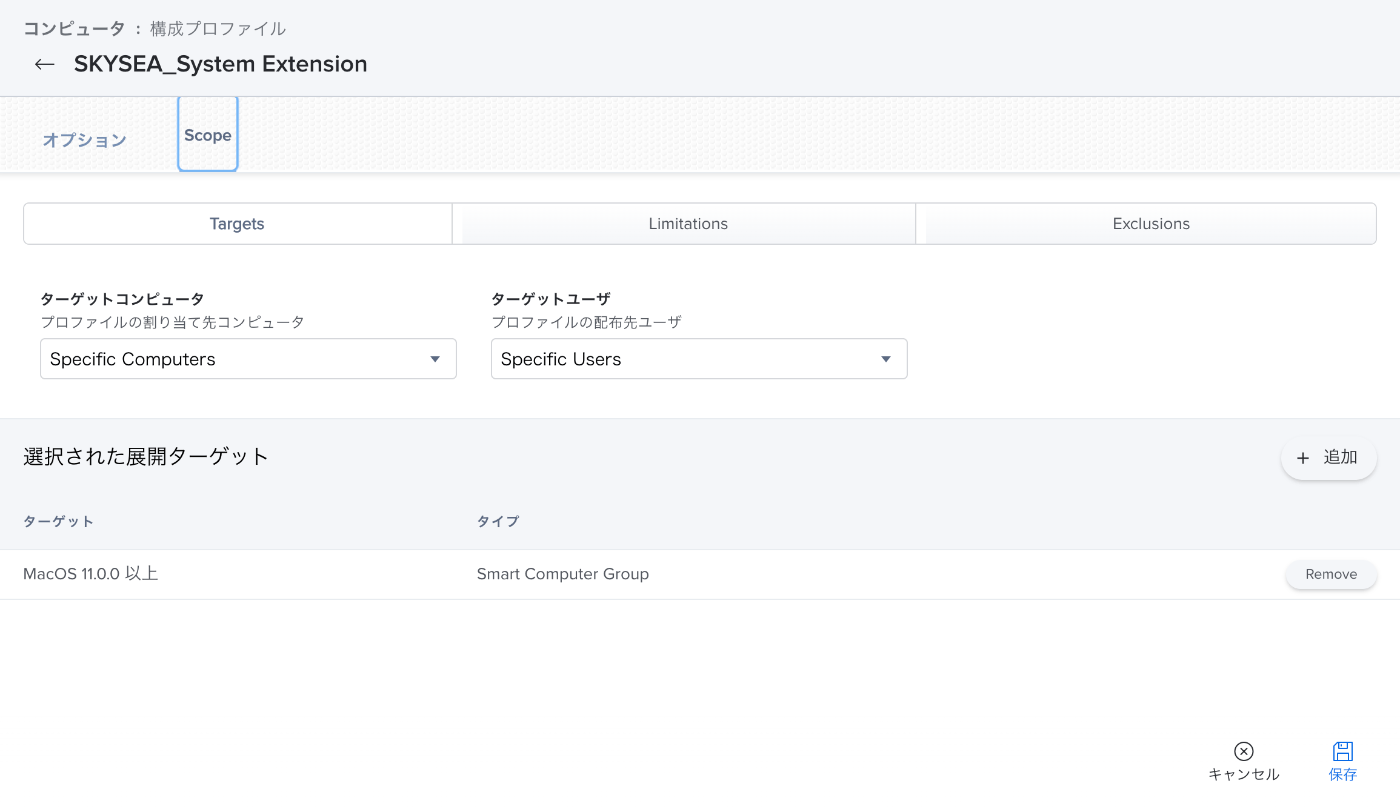Open the オプション tab
1400x812 pixels.
tap(84, 140)
